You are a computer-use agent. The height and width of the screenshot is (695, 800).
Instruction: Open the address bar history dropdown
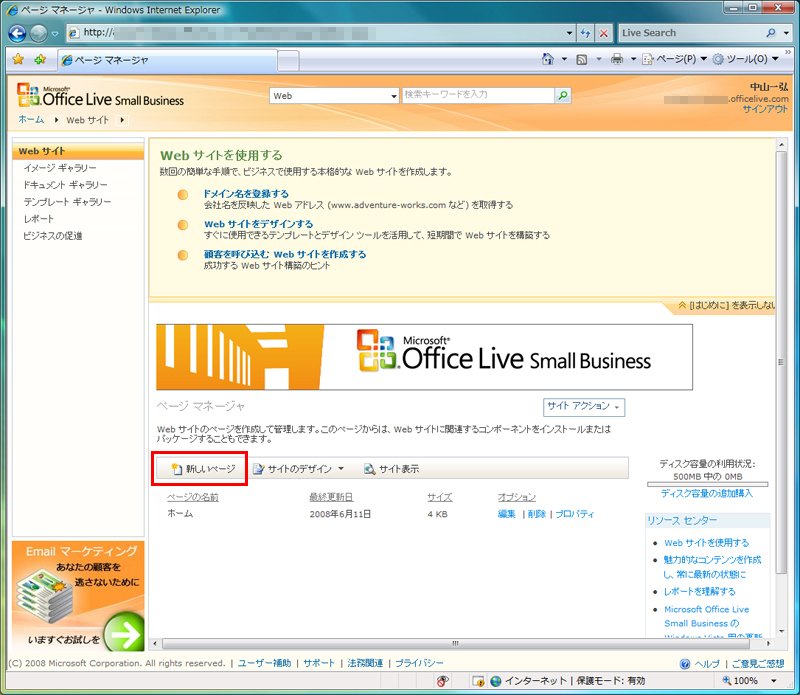pyautogui.click(x=569, y=33)
